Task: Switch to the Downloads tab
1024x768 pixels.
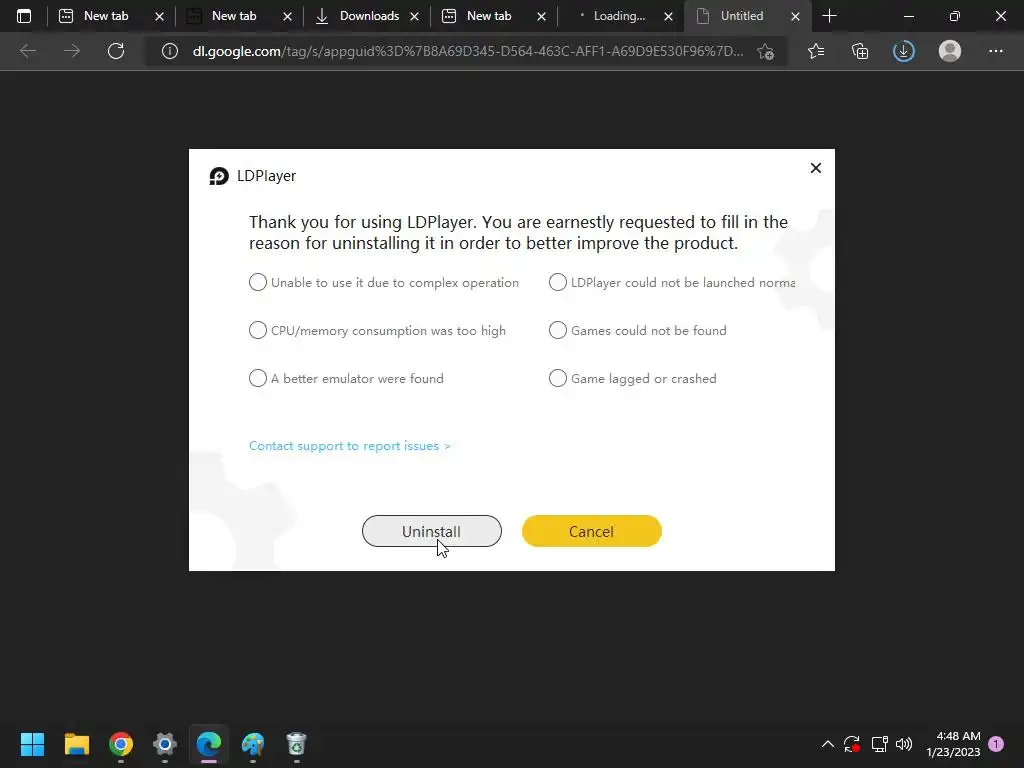Action: click(367, 16)
